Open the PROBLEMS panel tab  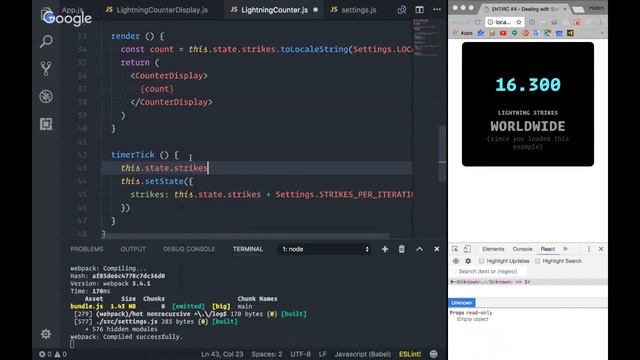[87, 249]
